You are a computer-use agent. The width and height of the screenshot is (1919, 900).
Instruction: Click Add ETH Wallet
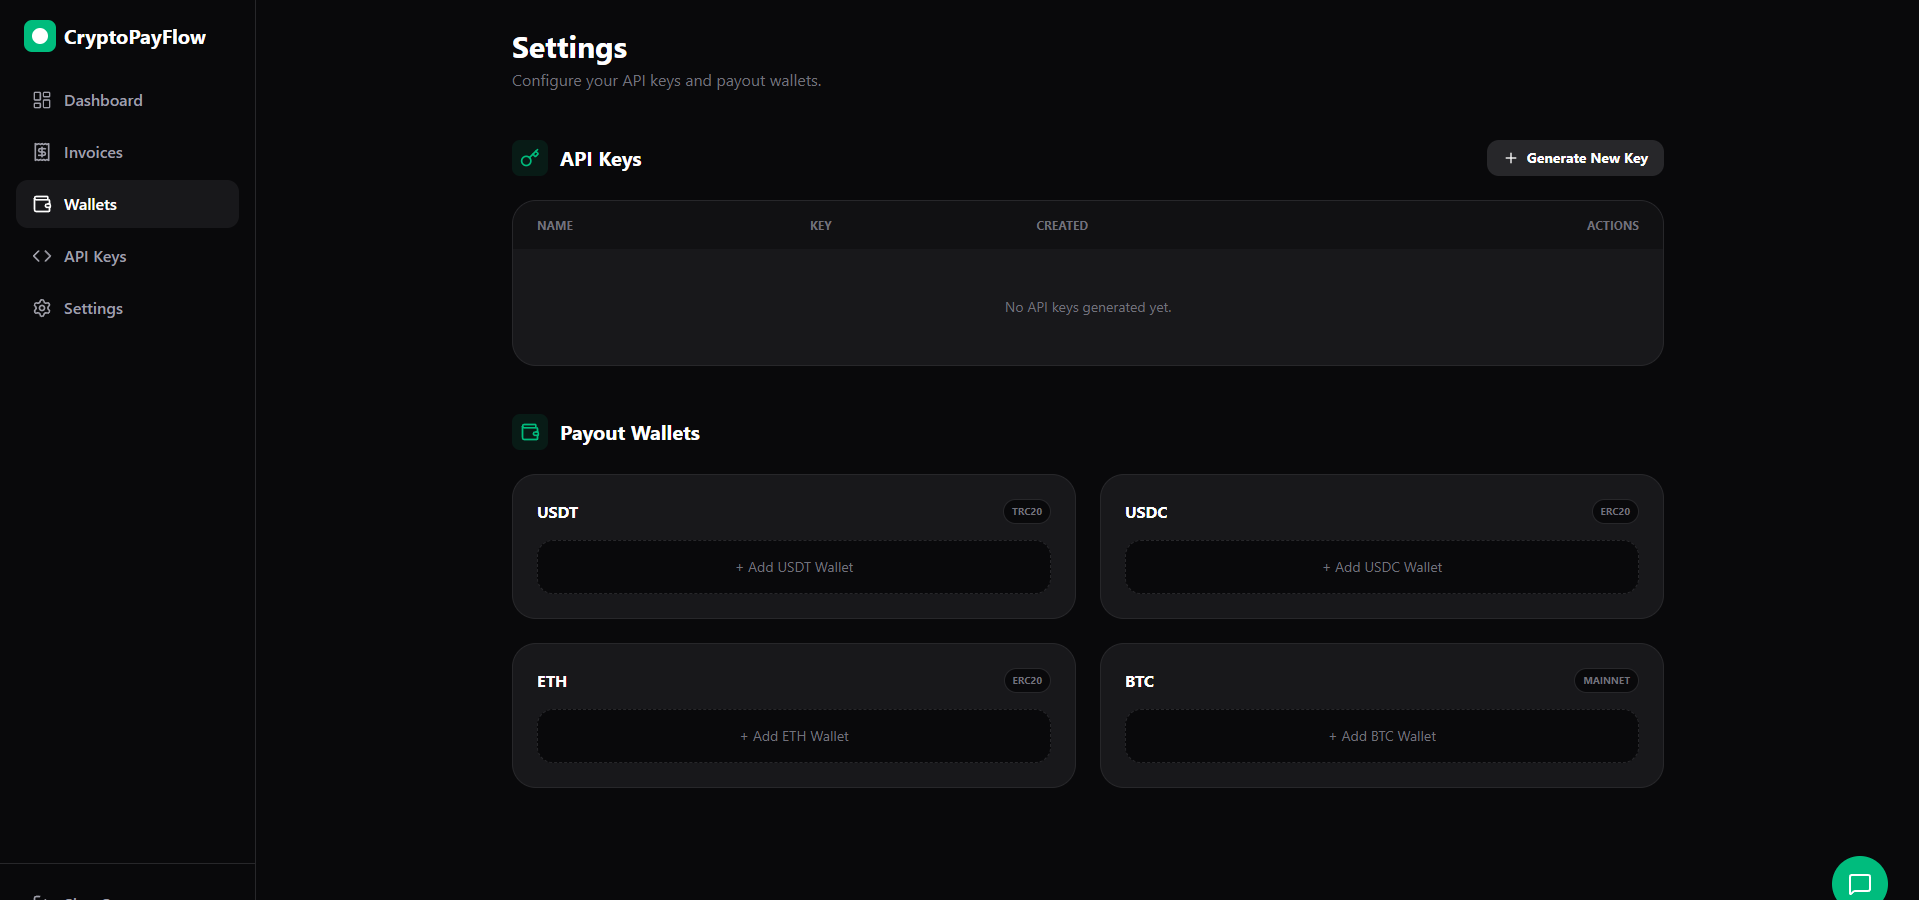pos(793,736)
